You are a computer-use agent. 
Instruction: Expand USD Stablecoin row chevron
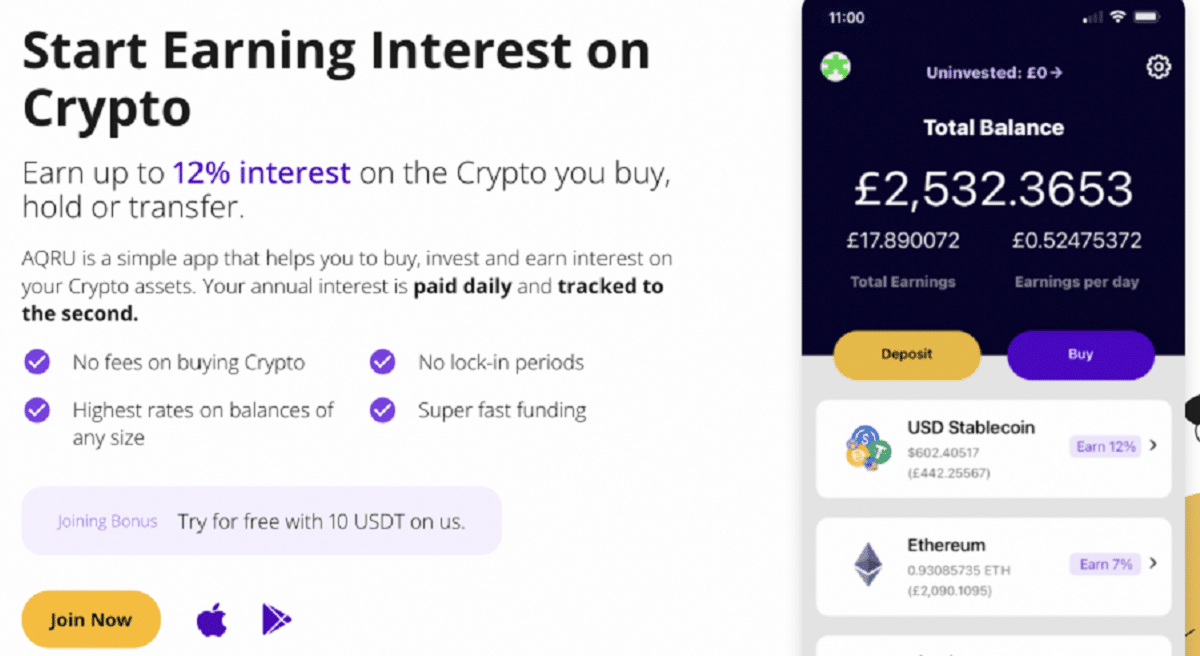click(1153, 446)
